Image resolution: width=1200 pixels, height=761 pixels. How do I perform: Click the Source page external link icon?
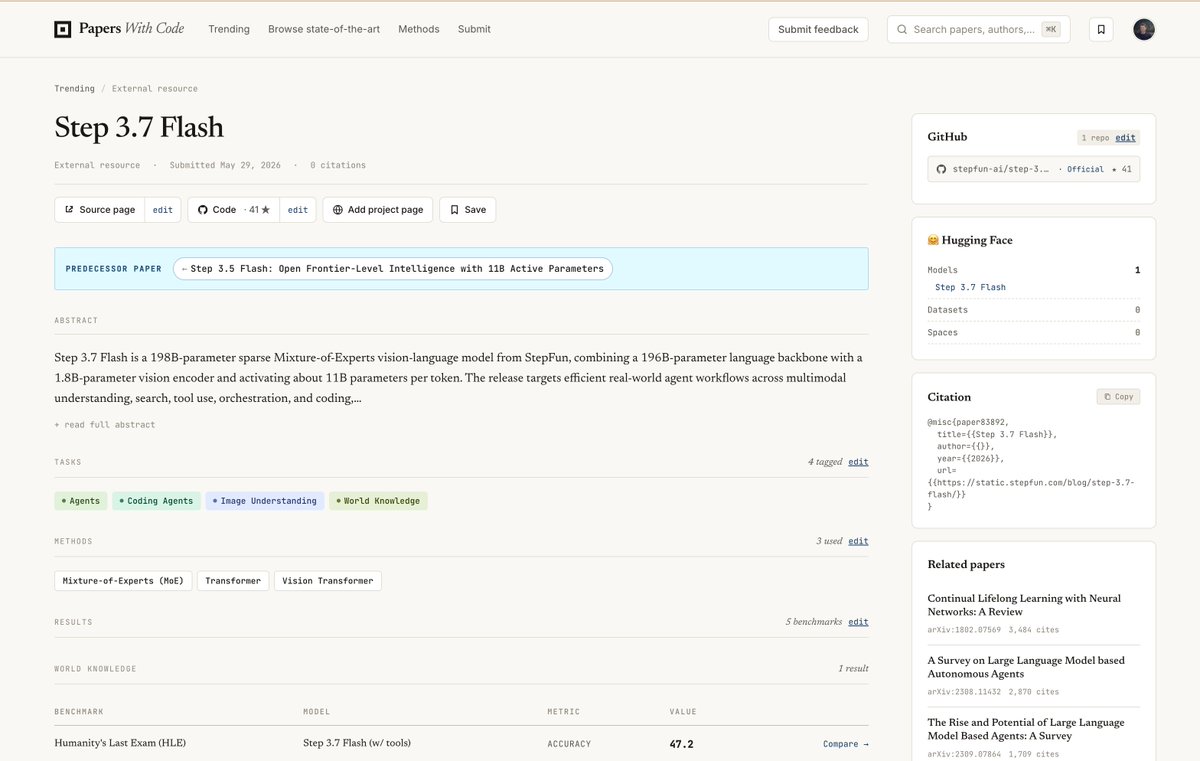(x=69, y=210)
